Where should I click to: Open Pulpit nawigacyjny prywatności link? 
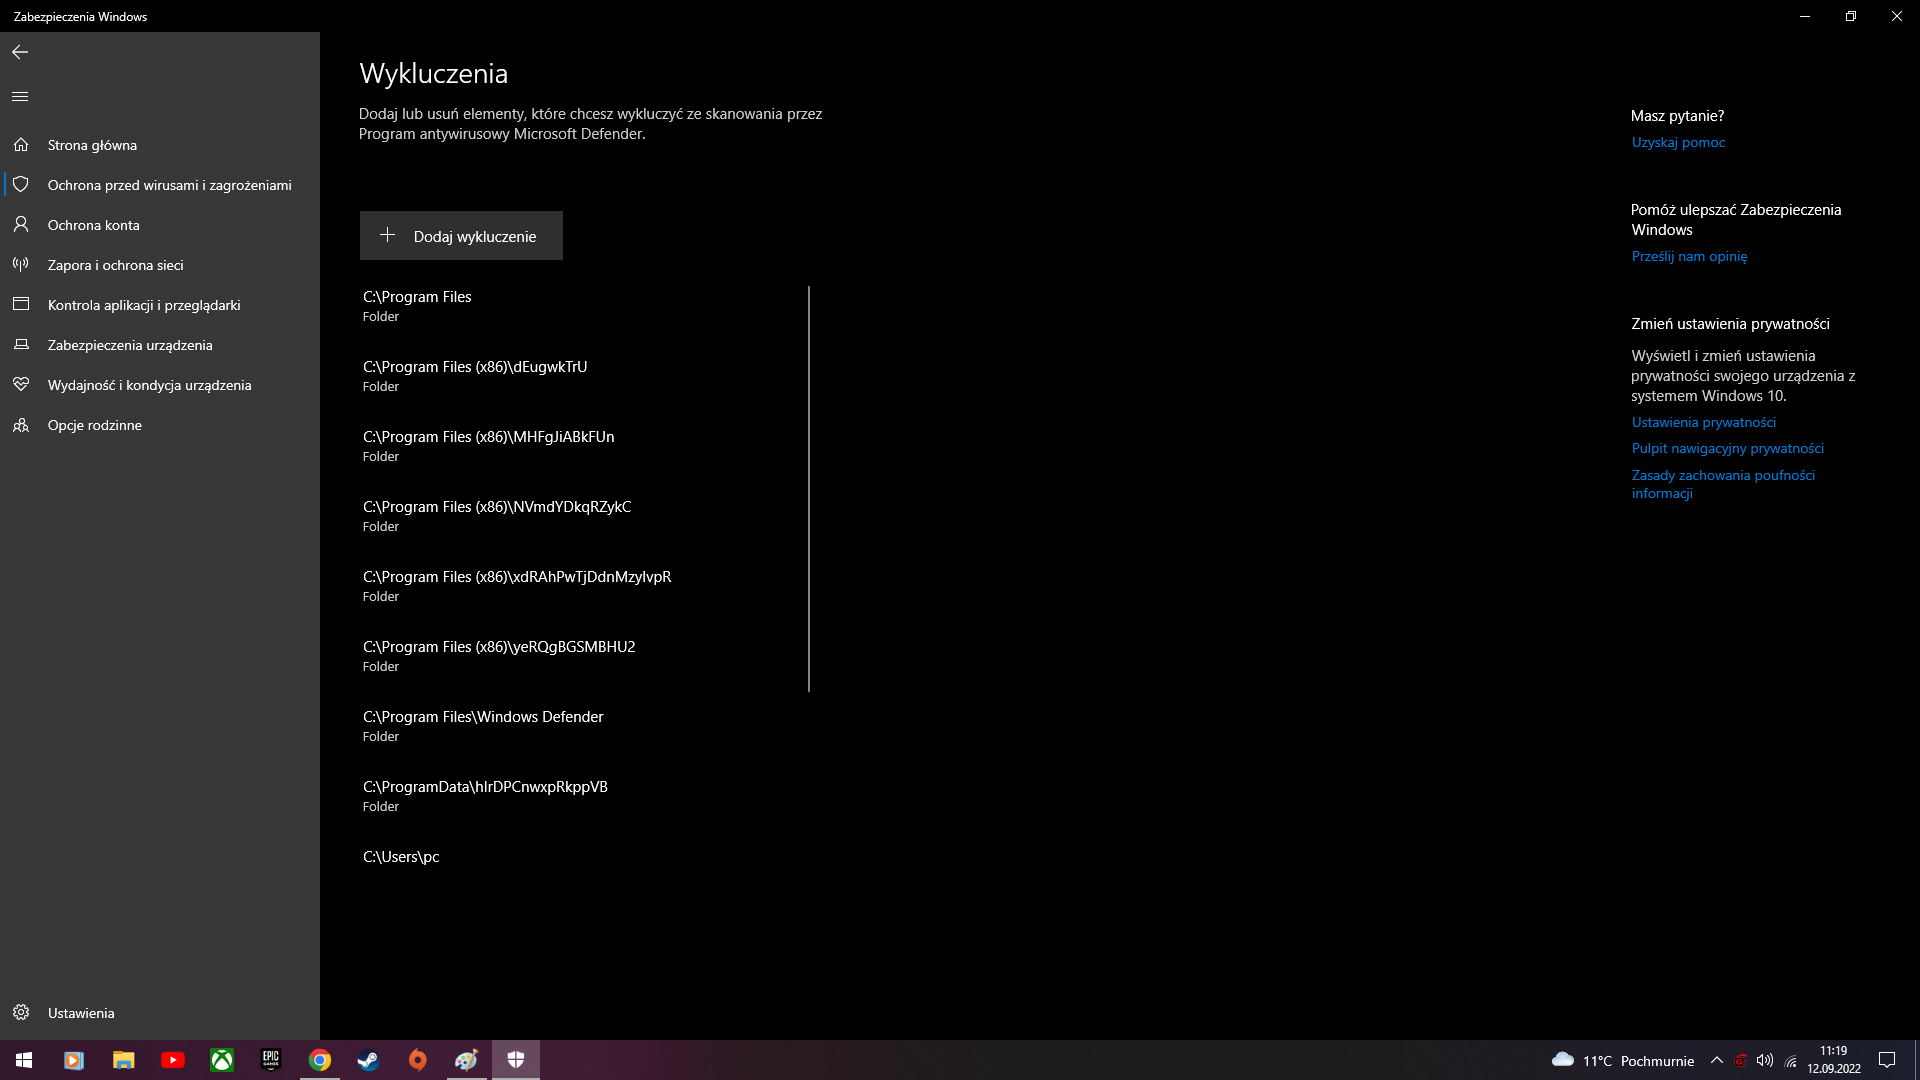click(x=1728, y=449)
